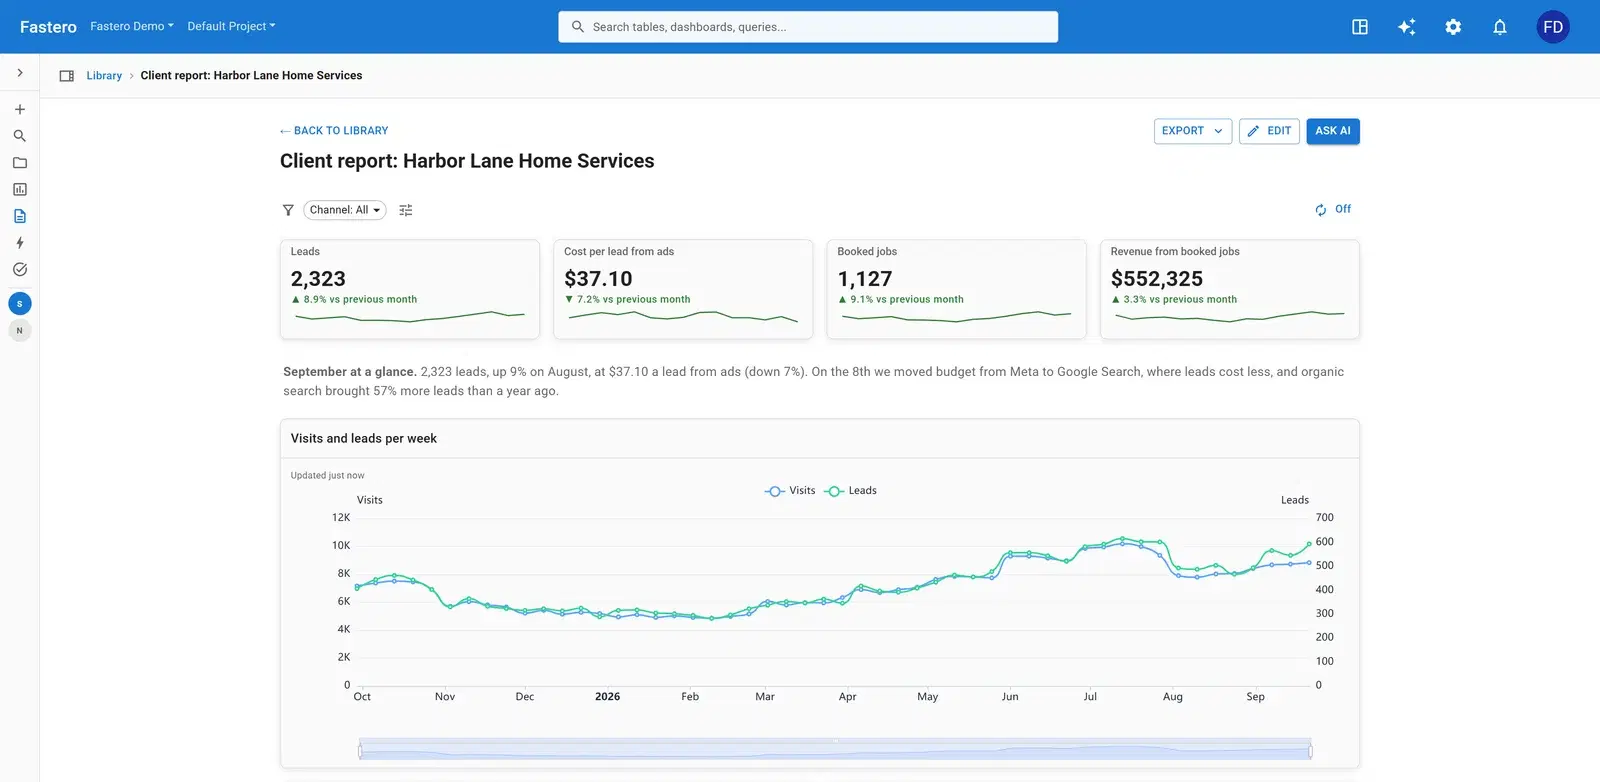This screenshot has height=782, width=1600.
Task: Toggle the Leads series in chart legend
Action: [850, 491]
